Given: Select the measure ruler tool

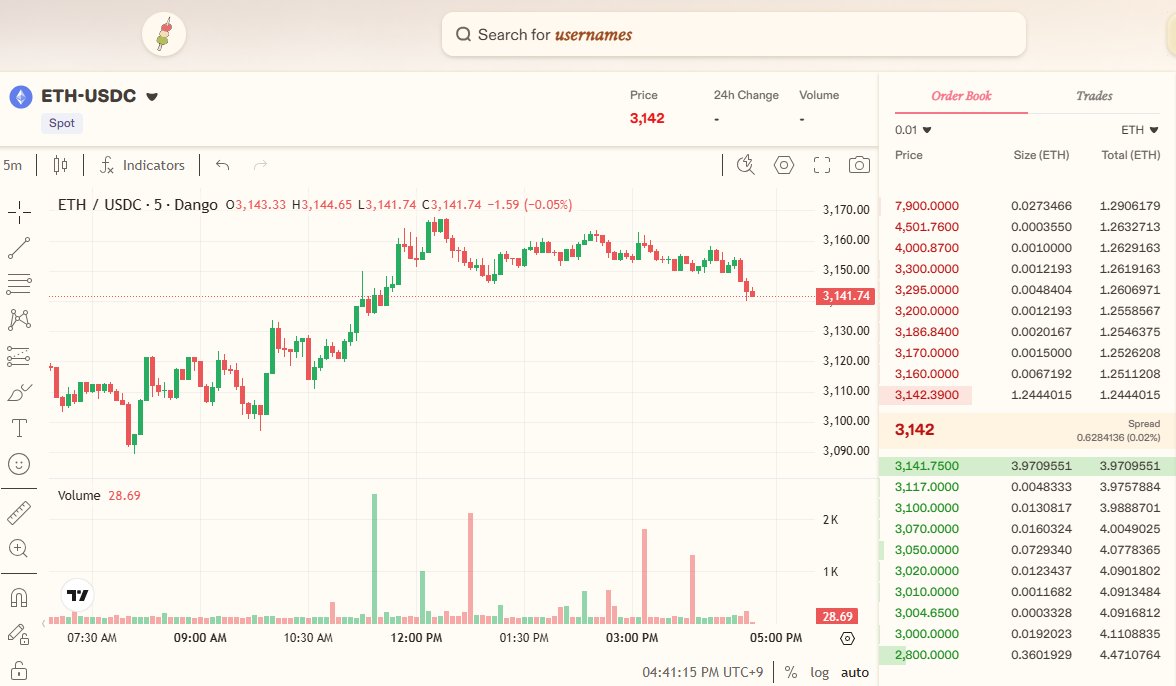Looking at the screenshot, I should (x=19, y=512).
